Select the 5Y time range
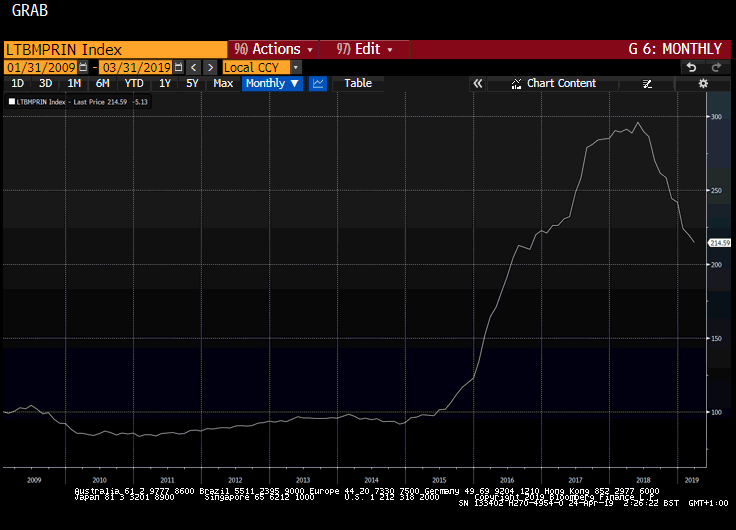Screen dimensions: 736x530 (x=192, y=84)
